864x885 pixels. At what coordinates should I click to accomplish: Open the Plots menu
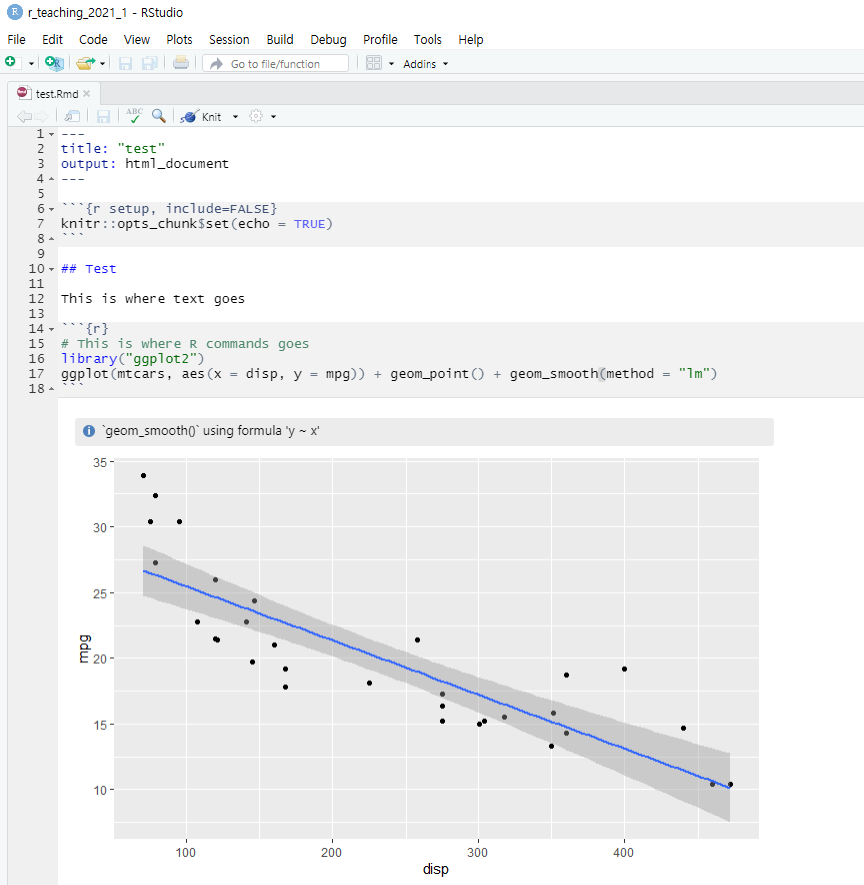pos(180,40)
